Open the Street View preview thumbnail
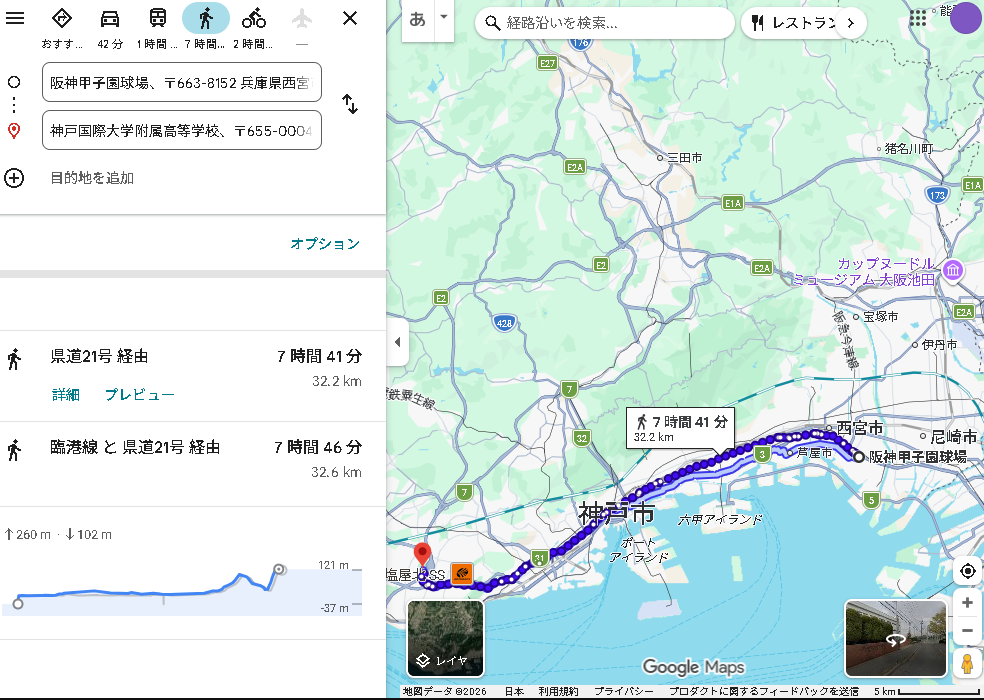Screen dimensions: 984x700 [894, 638]
